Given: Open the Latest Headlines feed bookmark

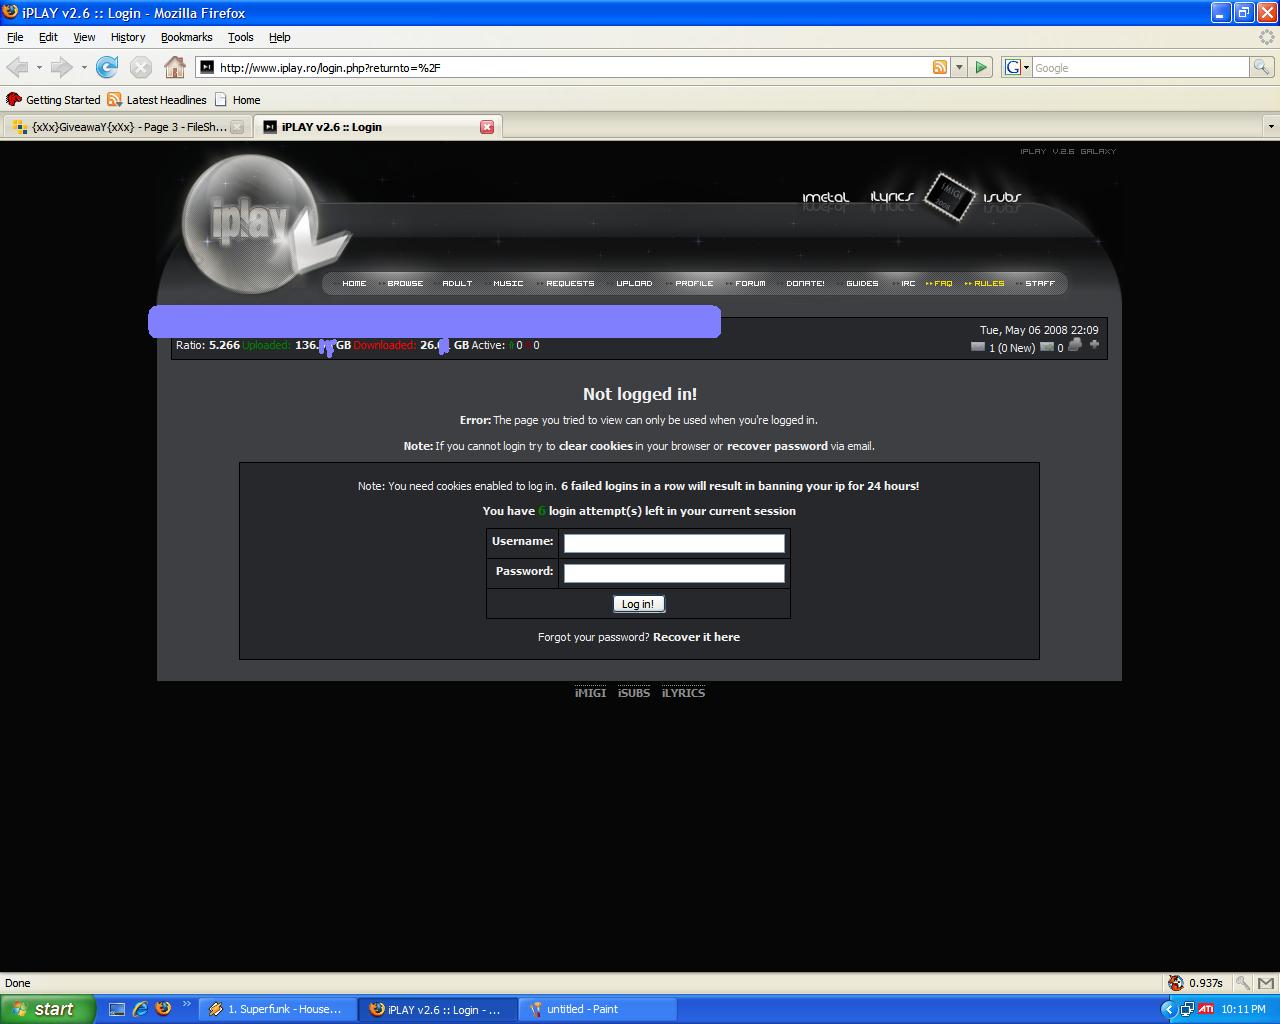Looking at the screenshot, I should click(157, 100).
